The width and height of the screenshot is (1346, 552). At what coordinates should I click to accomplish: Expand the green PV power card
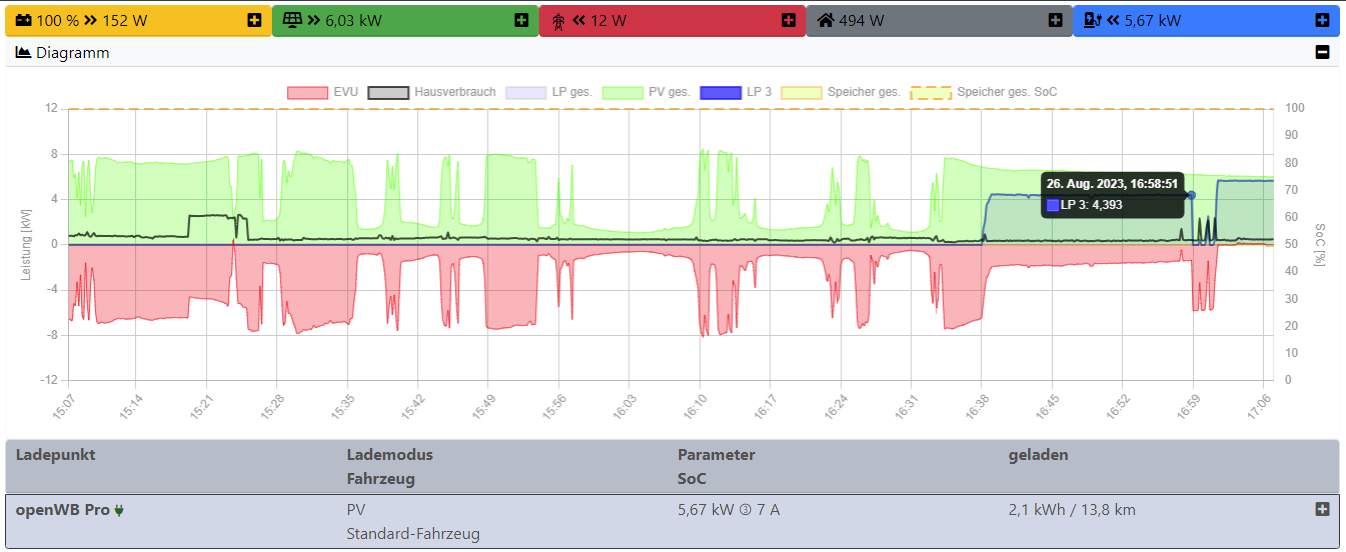[521, 20]
